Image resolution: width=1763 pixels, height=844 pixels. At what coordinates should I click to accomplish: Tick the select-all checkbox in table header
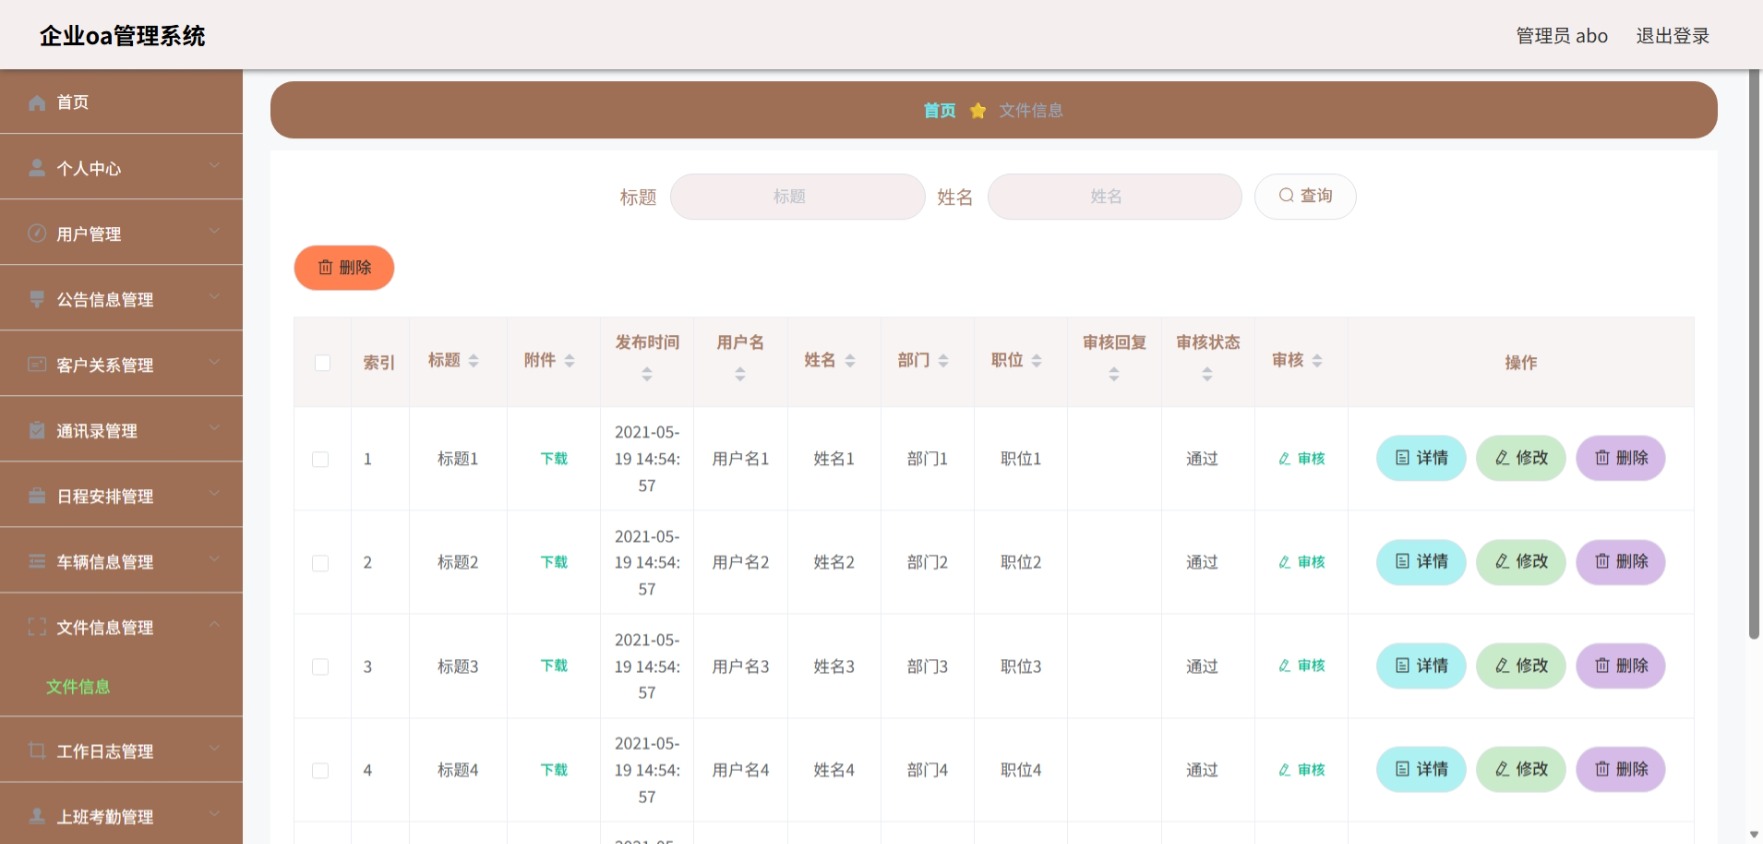[322, 363]
